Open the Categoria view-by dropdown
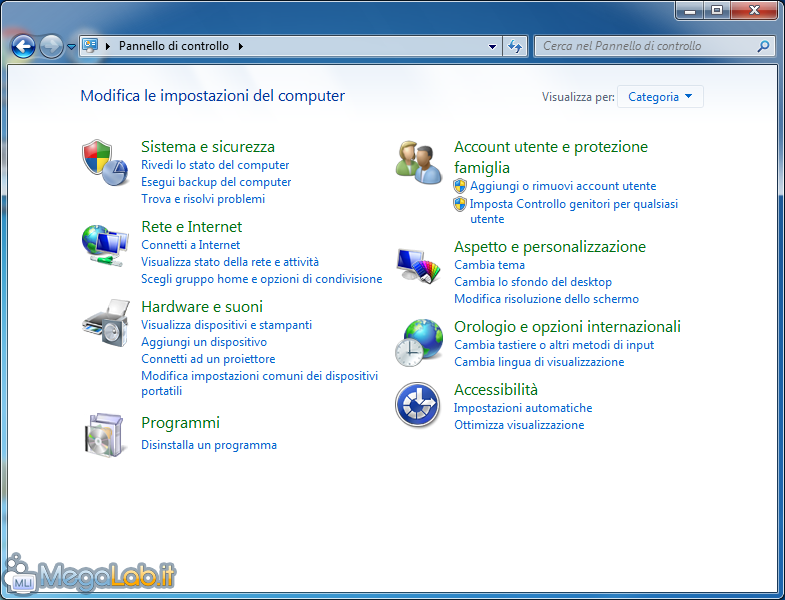This screenshot has height=600, width=785. (660, 97)
